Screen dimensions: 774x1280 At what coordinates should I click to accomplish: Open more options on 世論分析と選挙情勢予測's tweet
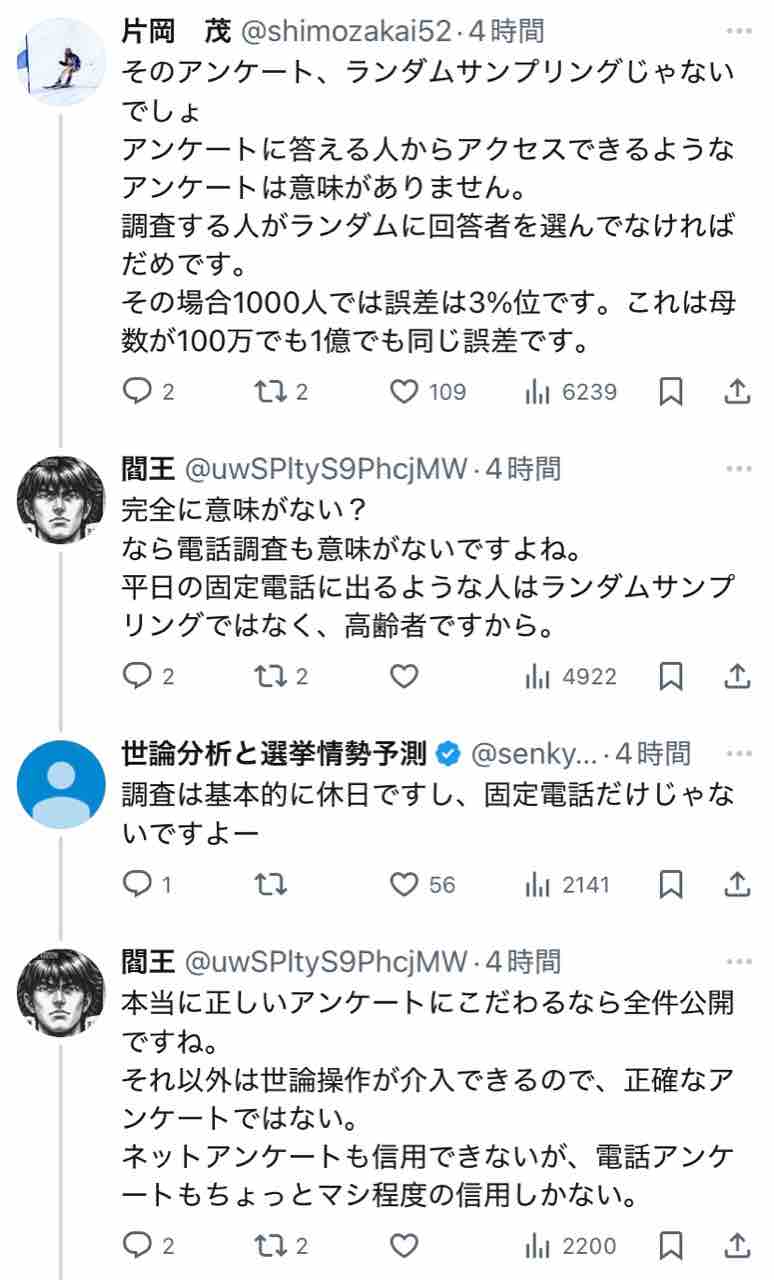click(x=739, y=752)
